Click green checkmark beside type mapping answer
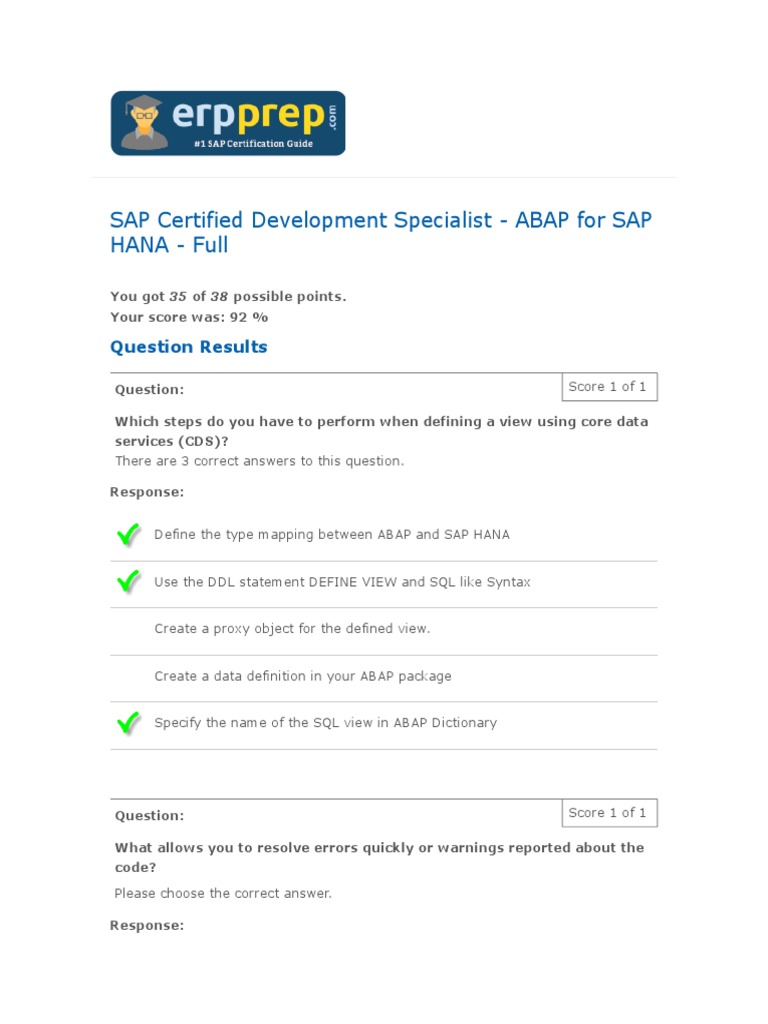This screenshot has height=1024, width=768. pyautogui.click(x=128, y=536)
